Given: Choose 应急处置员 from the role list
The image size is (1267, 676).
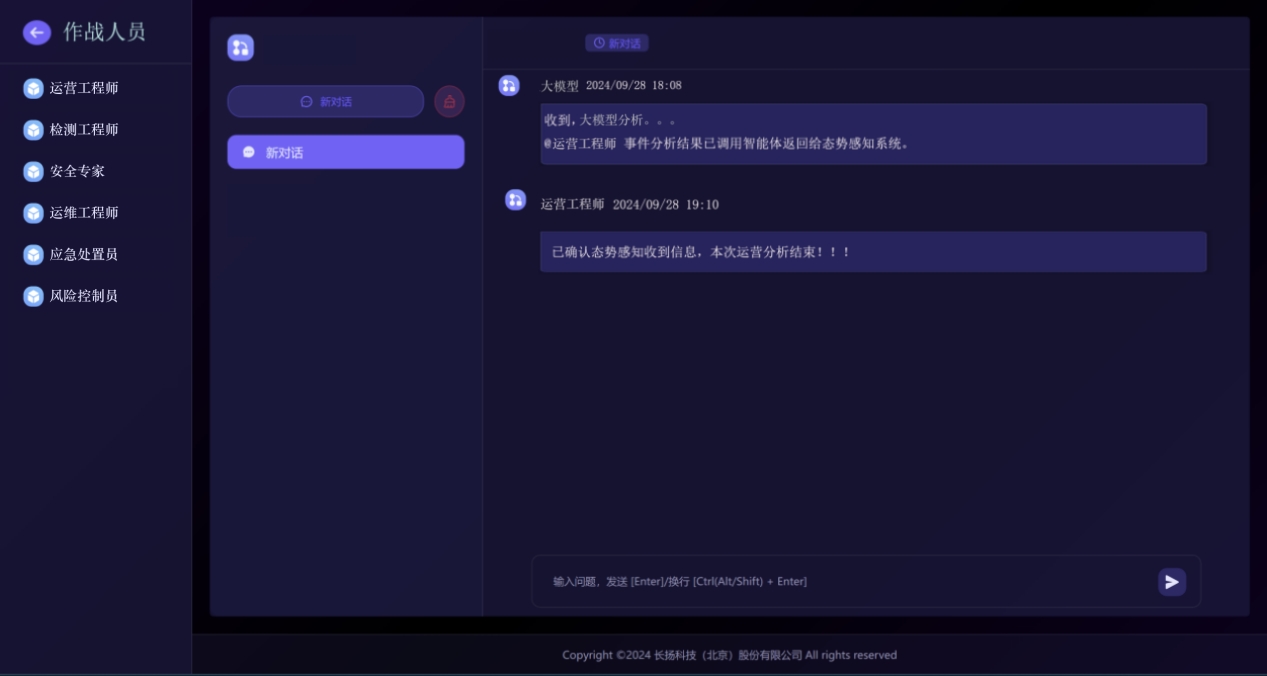Looking at the screenshot, I should click(84, 255).
